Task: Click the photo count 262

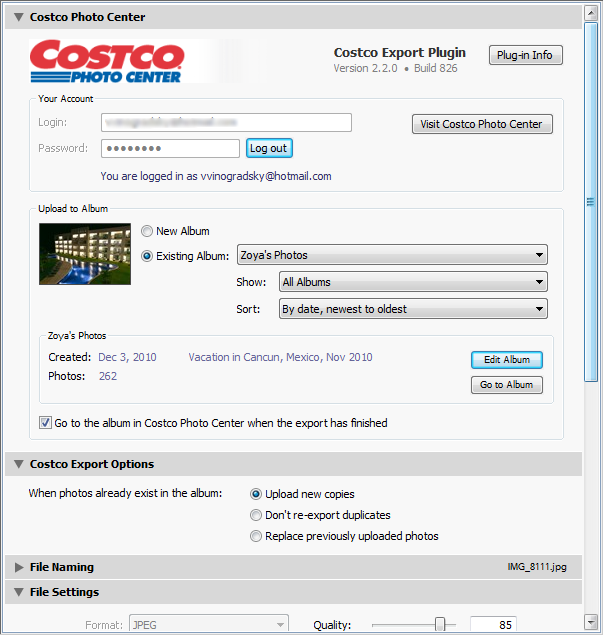Action: (x=108, y=376)
